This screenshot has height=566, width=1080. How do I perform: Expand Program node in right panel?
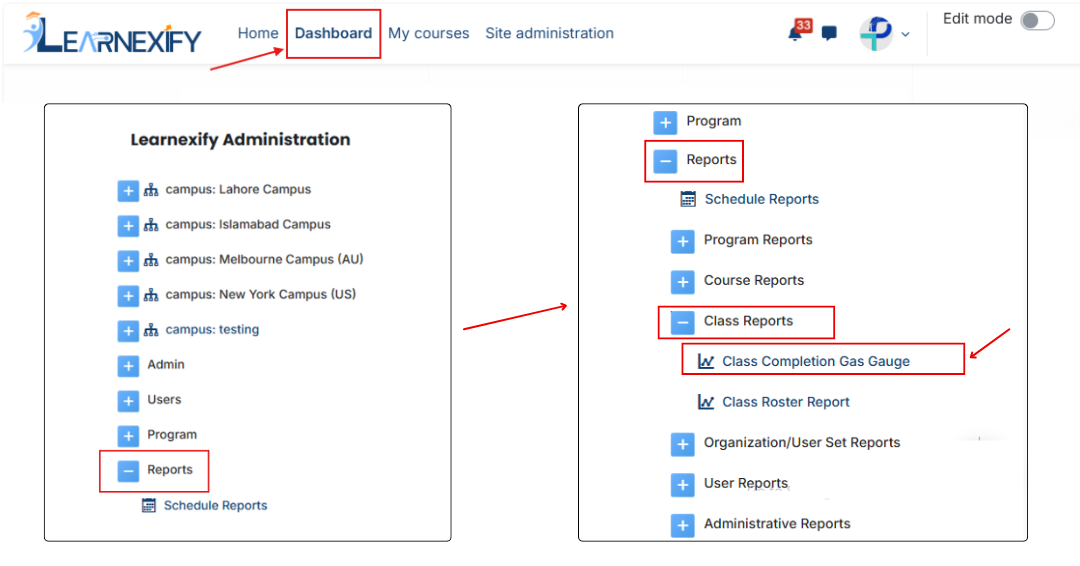pos(665,123)
